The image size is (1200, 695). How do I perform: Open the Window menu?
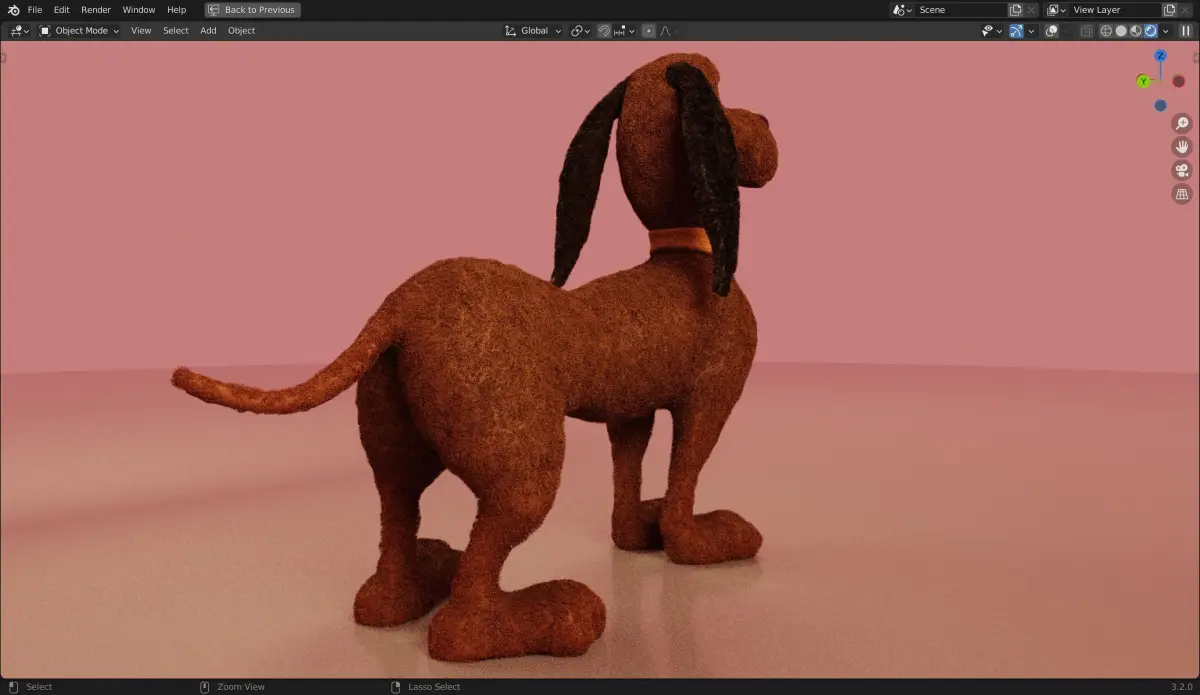click(139, 10)
